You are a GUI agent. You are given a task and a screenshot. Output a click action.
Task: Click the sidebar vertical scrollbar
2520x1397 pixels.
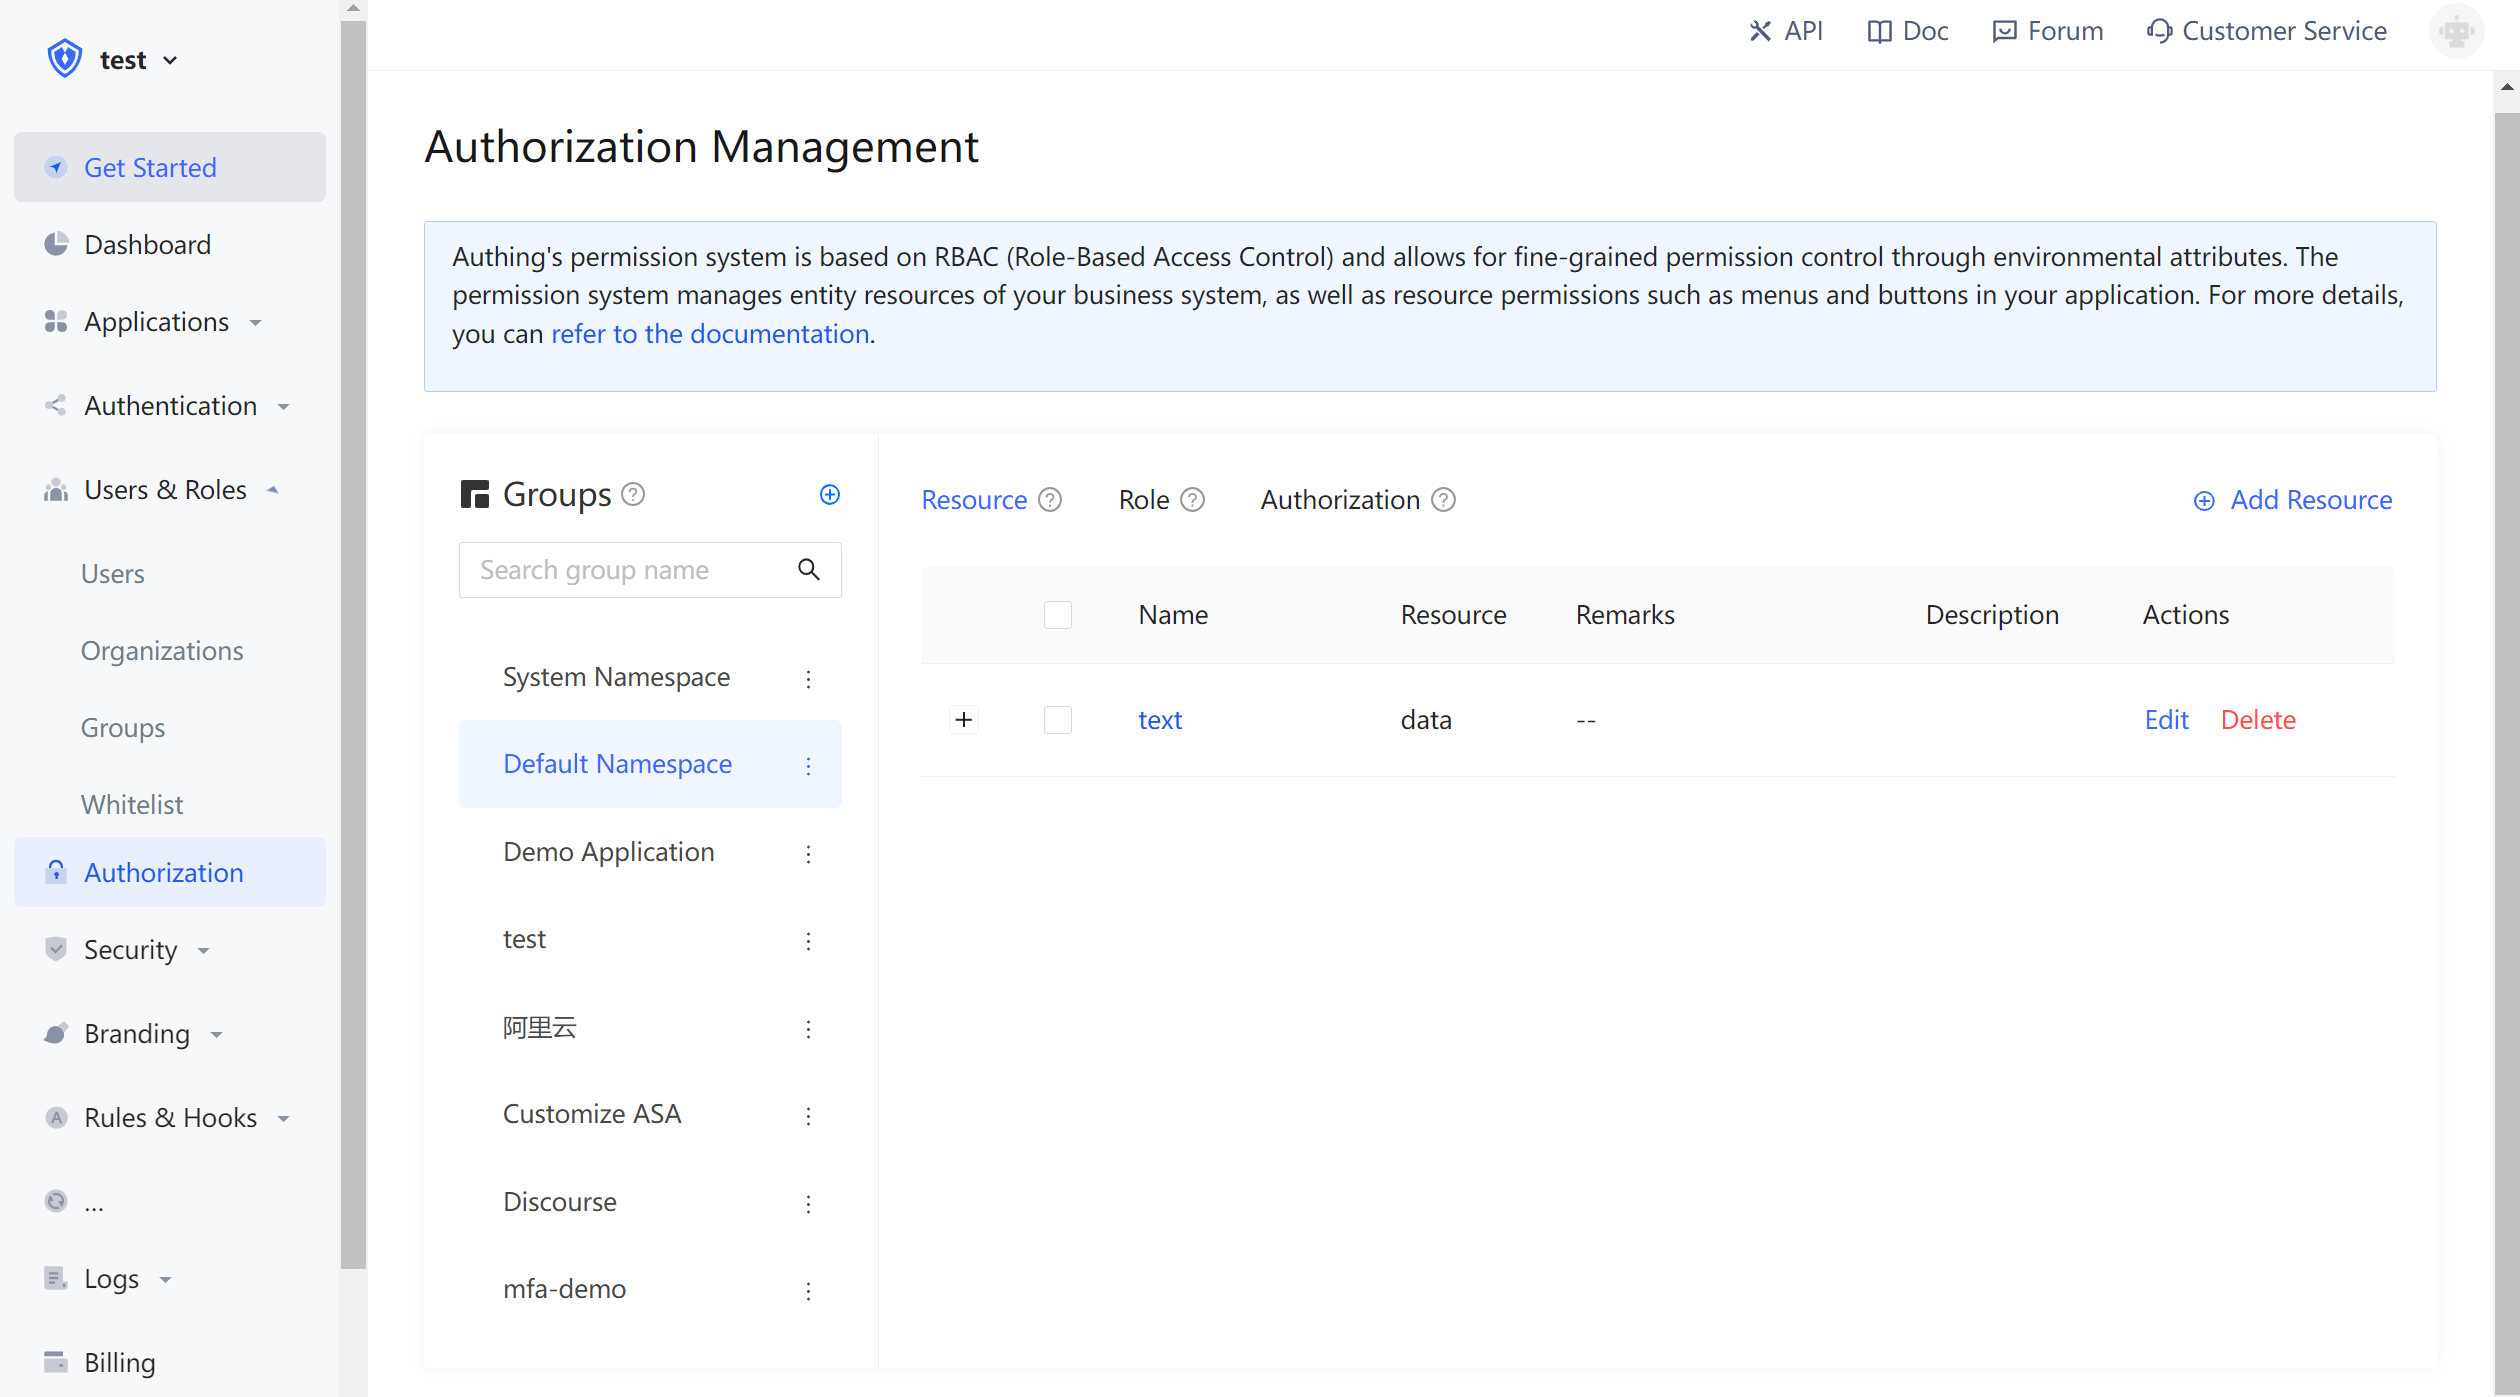(353, 640)
